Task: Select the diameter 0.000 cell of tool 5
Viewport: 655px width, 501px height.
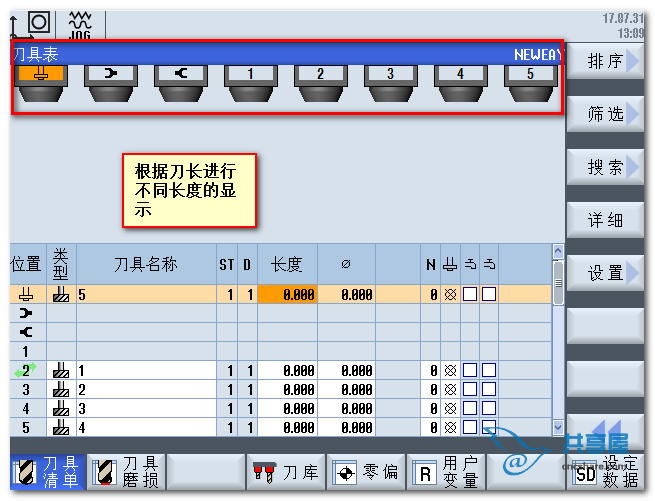Action: 346,295
